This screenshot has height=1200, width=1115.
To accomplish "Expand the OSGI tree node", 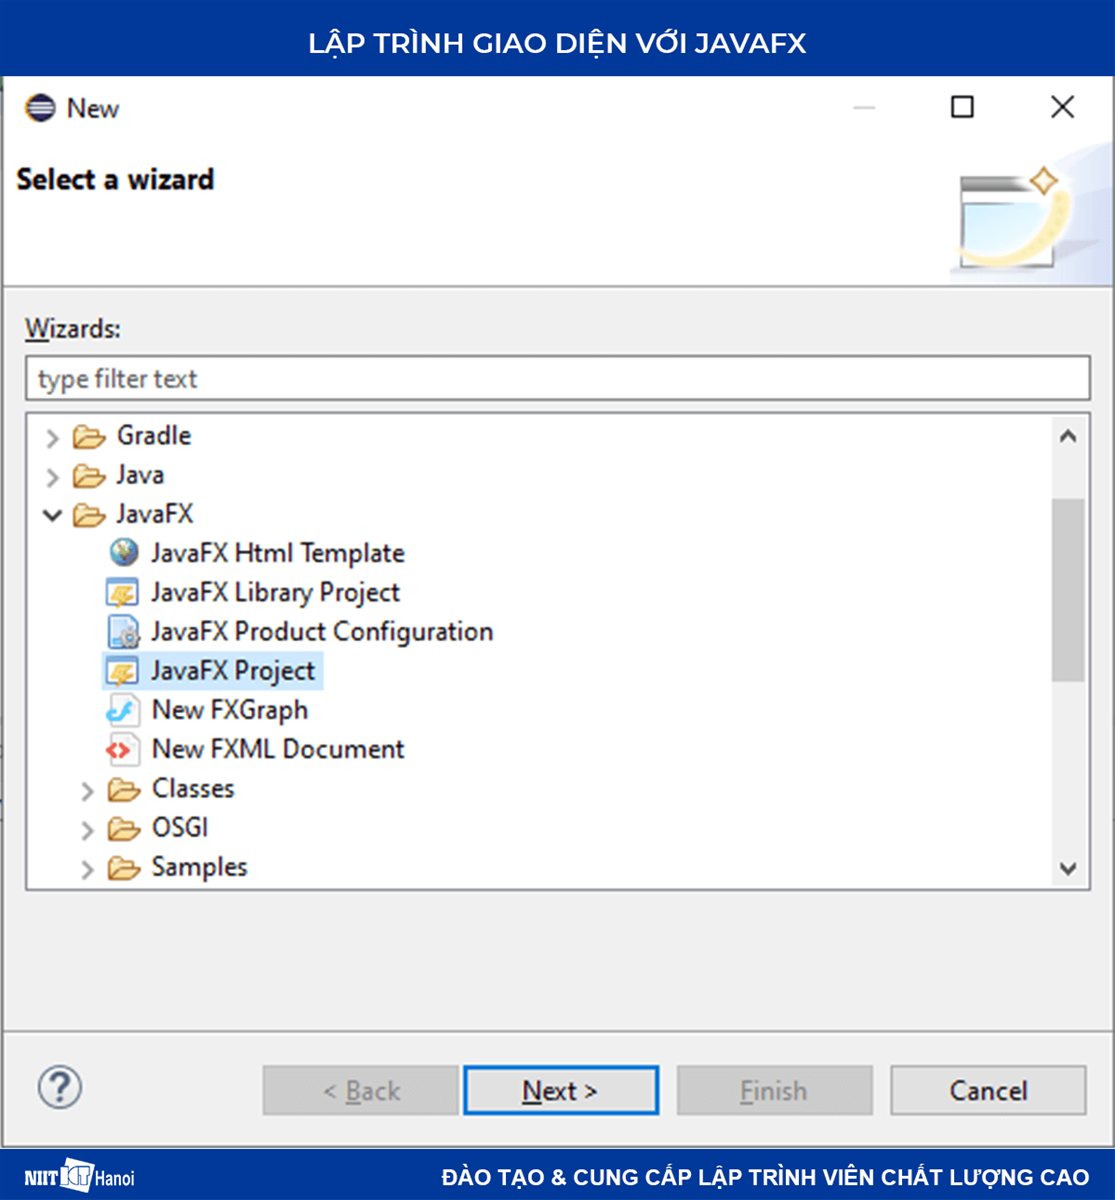I will coord(86,828).
